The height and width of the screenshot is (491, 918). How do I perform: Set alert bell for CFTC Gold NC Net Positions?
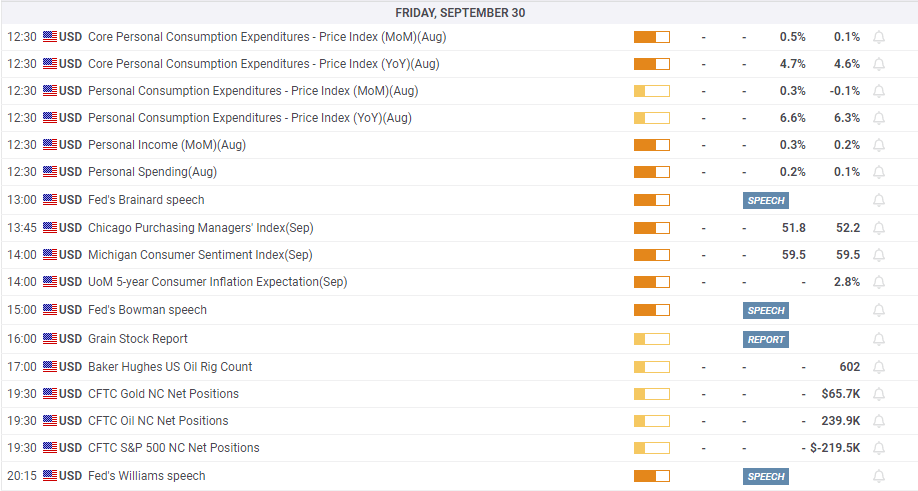pyautogui.click(x=879, y=394)
